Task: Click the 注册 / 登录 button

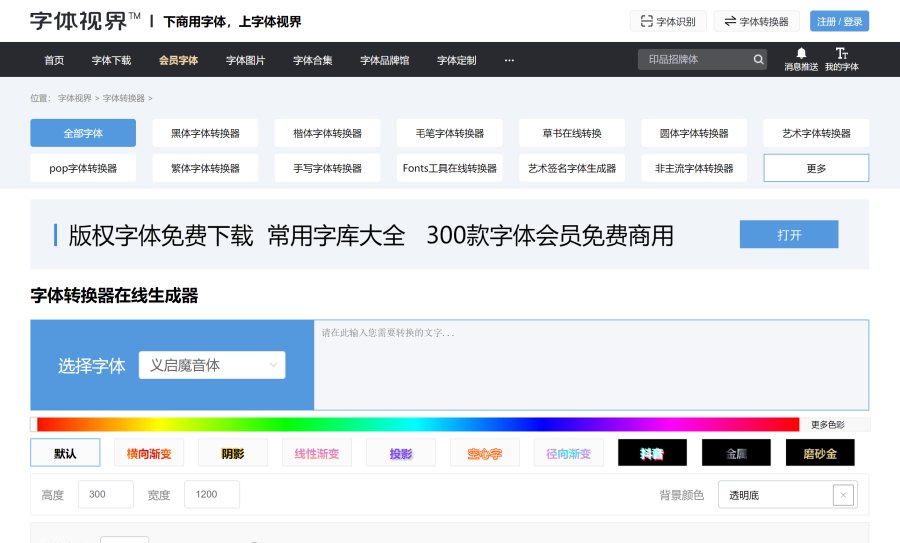Action: coord(839,21)
